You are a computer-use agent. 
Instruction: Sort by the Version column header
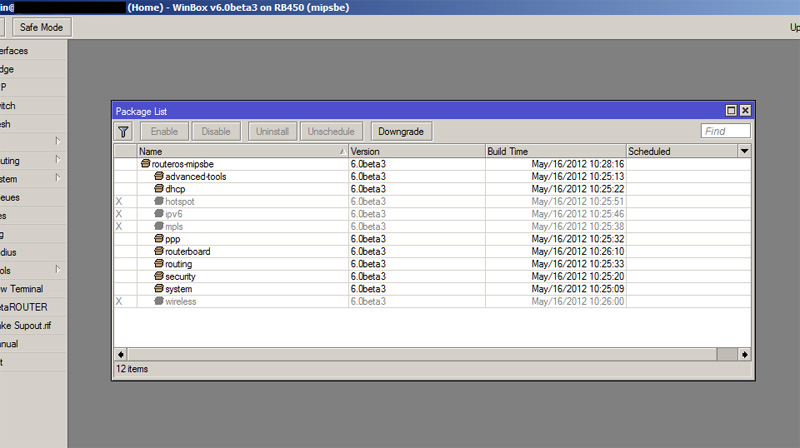coord(417,151)
